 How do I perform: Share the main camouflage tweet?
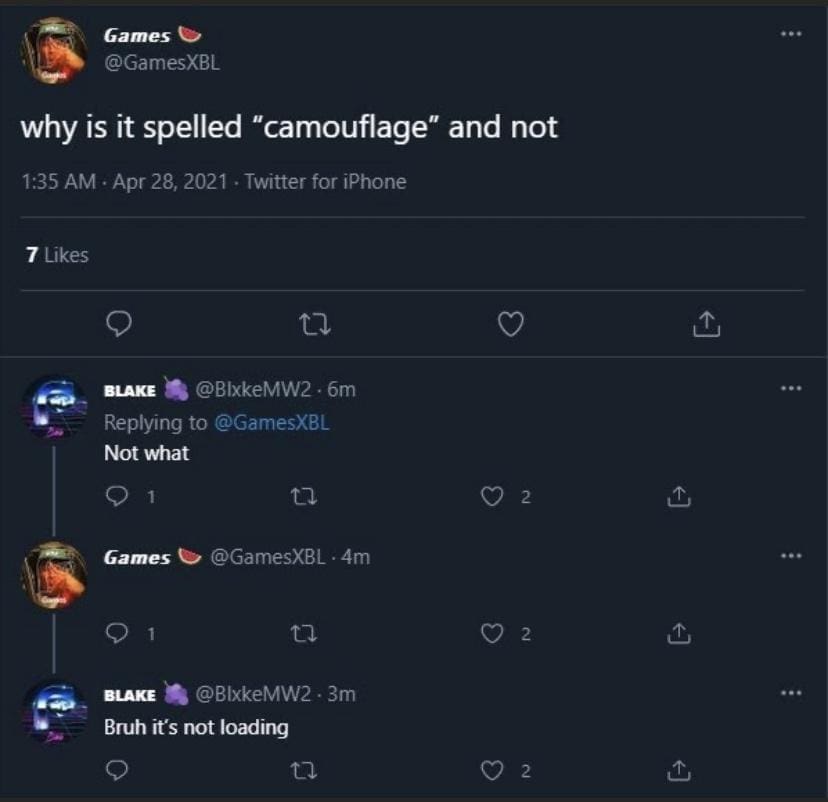(x=706, y=324)
